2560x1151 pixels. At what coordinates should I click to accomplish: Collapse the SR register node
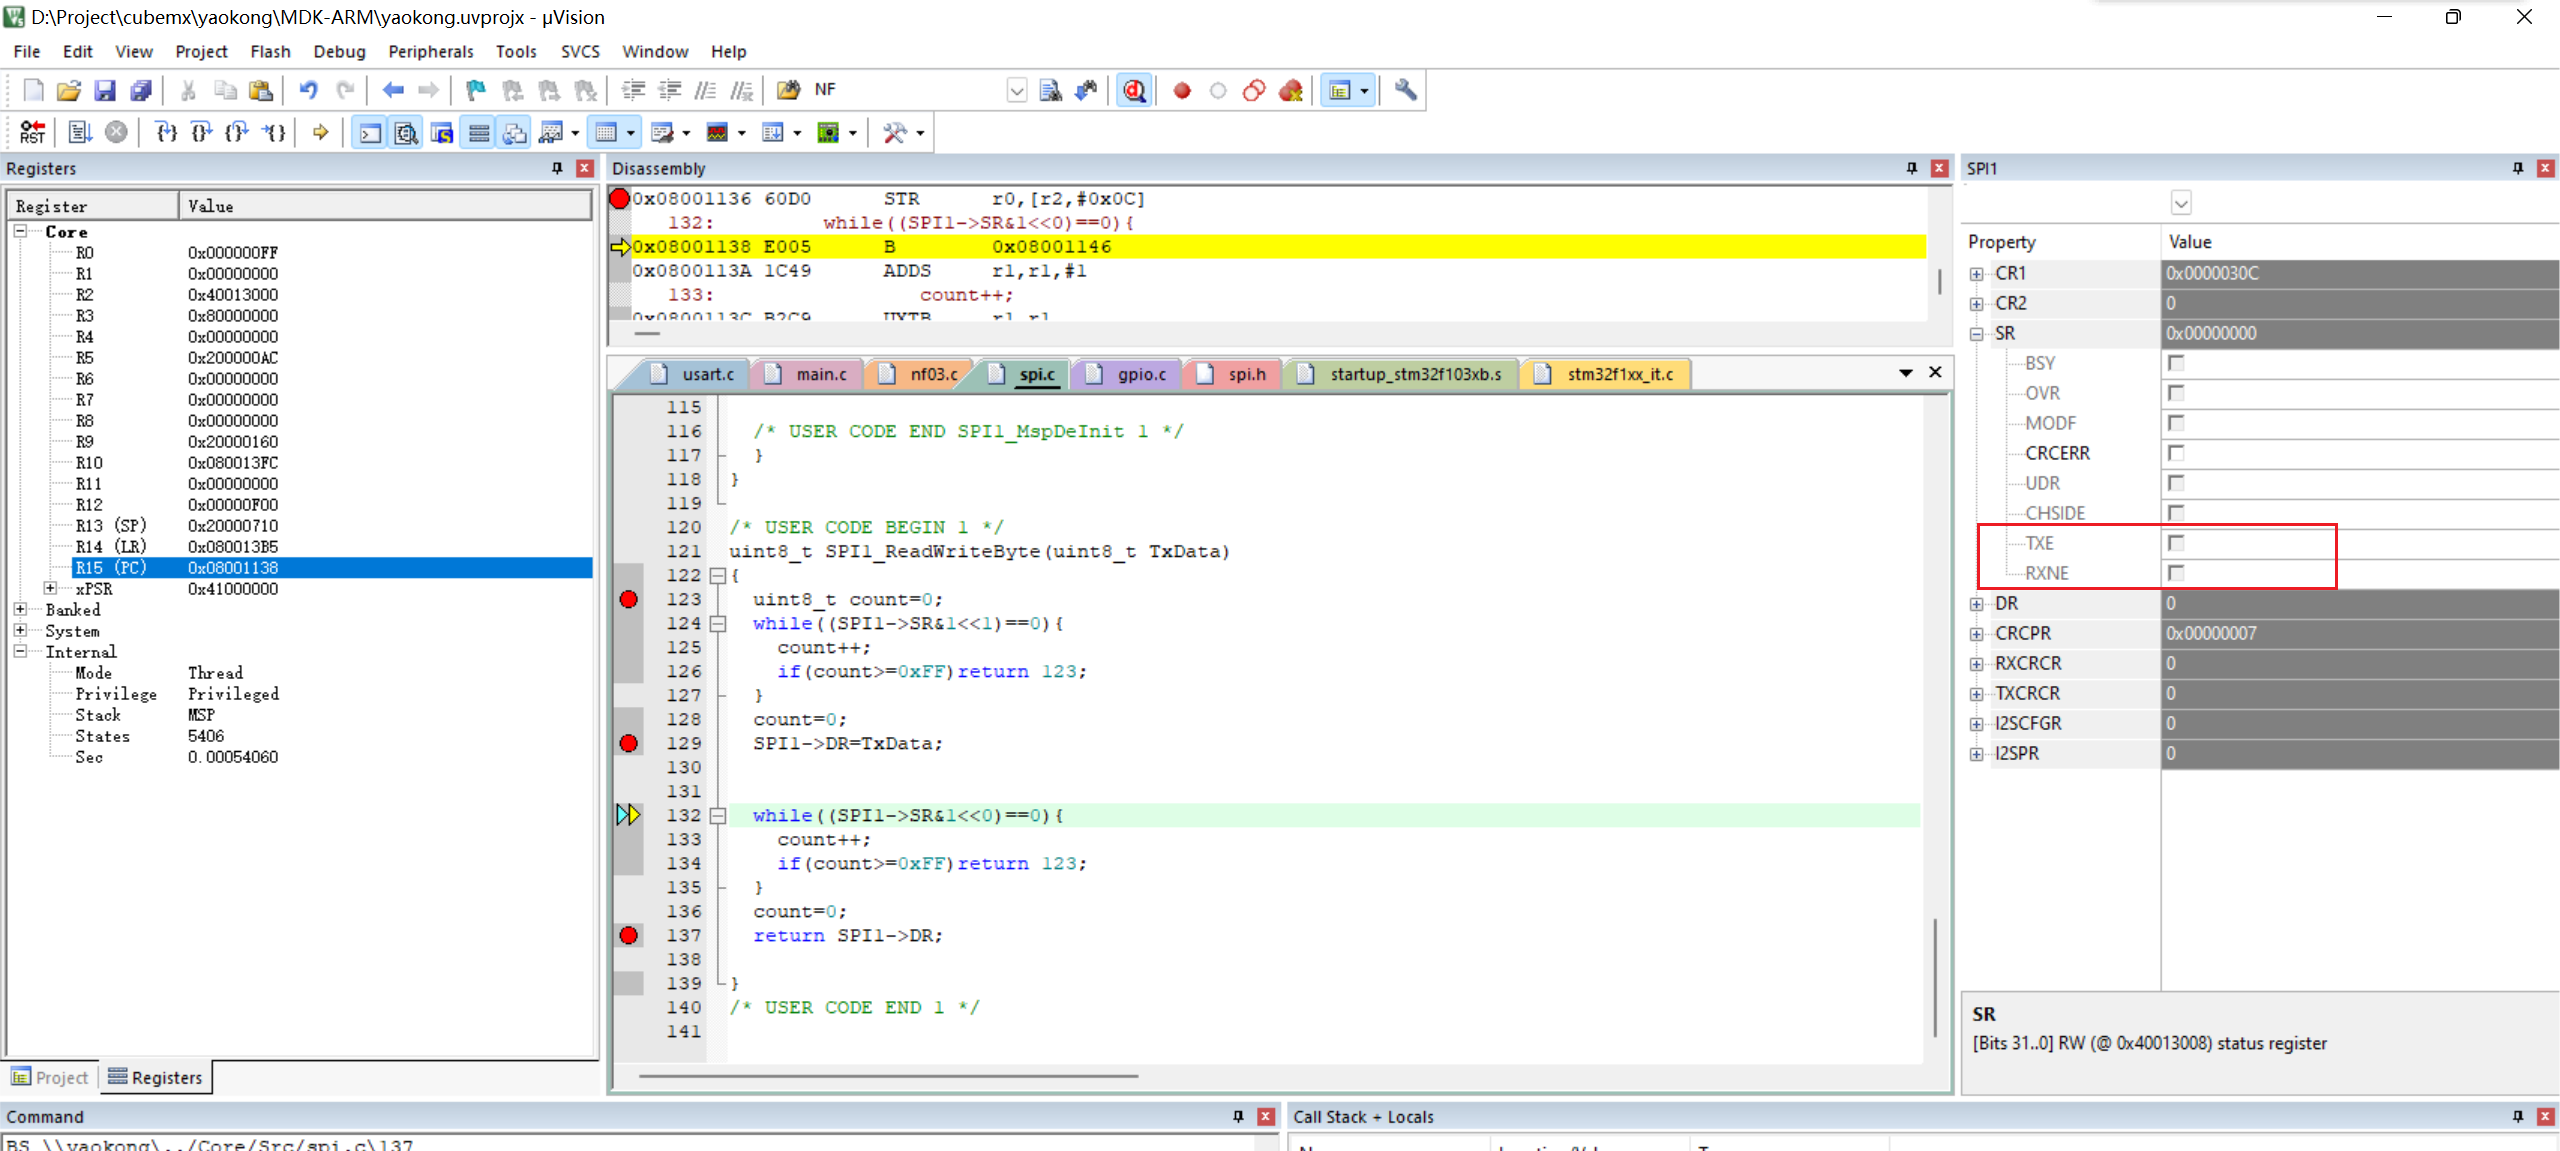(x=1976, y=334)
